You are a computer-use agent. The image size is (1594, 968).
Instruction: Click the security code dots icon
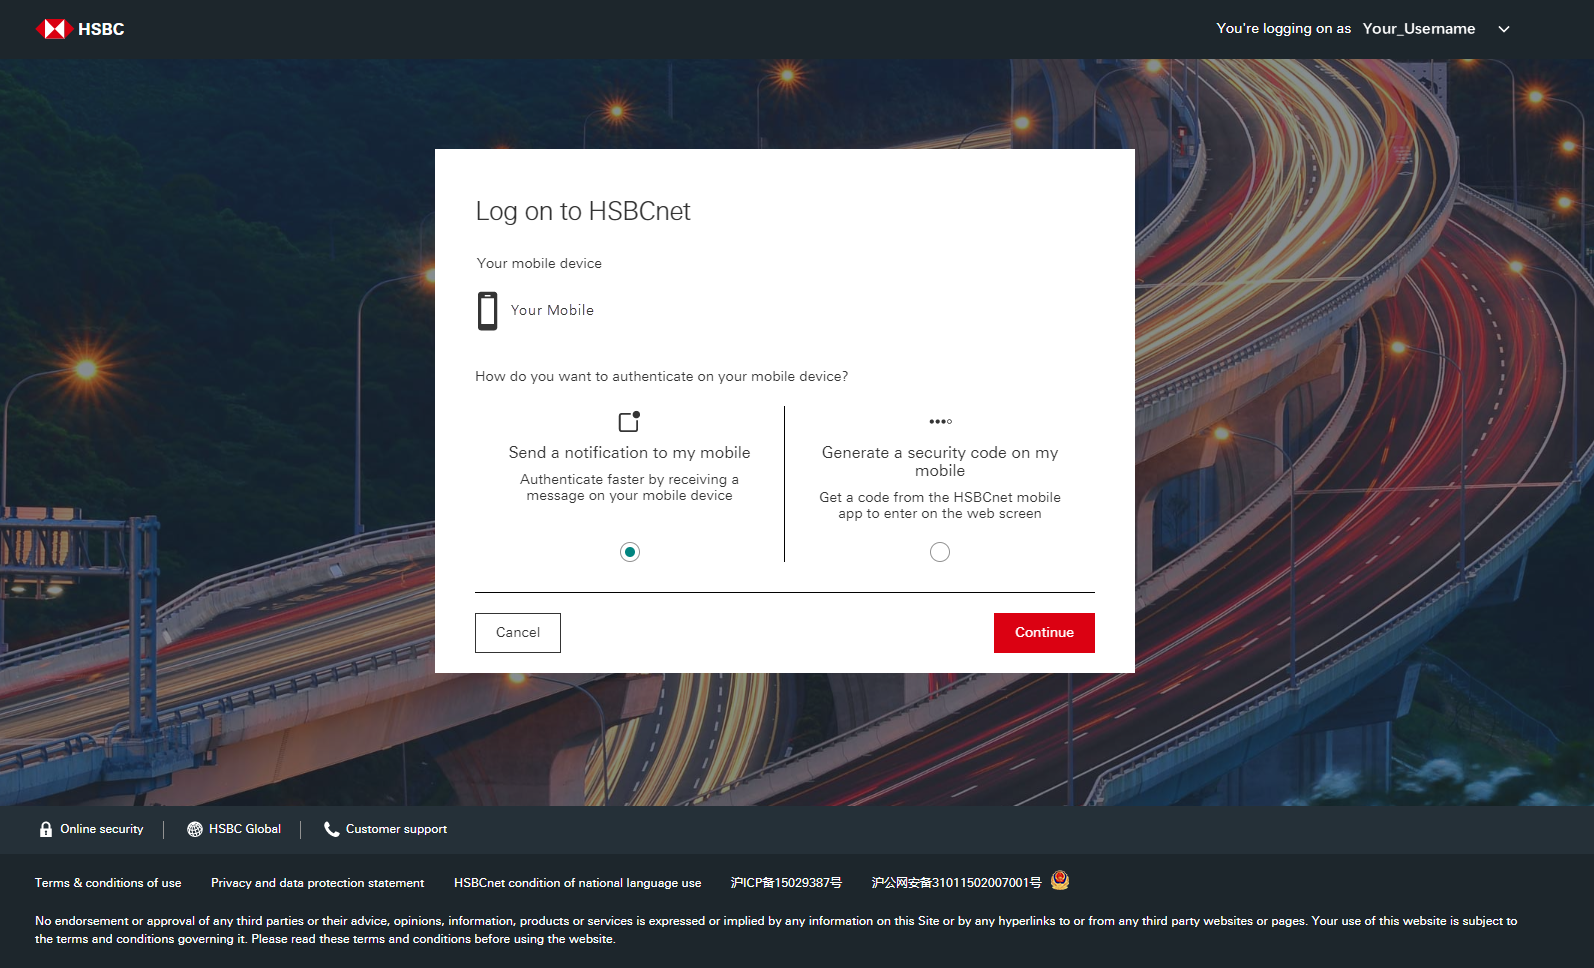(940, 421)
